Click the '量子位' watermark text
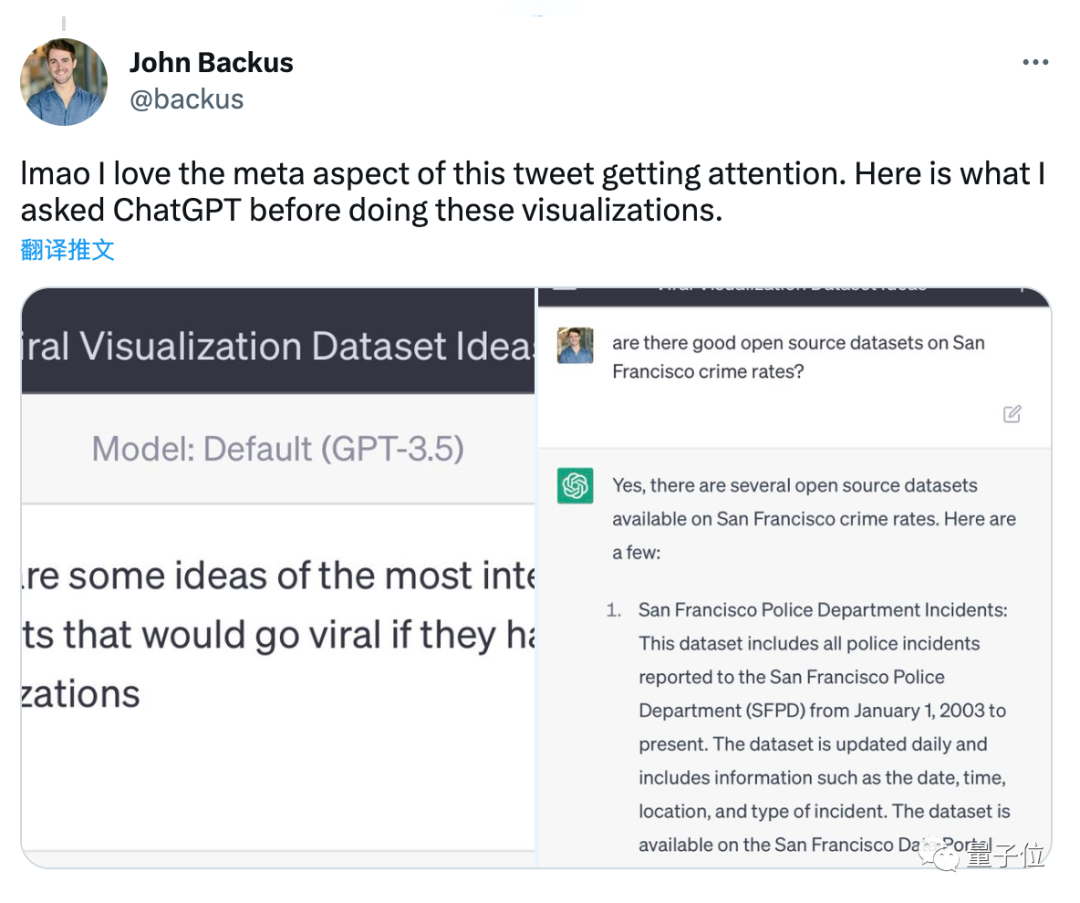The image size is (1080, 903). point(1006,855)
